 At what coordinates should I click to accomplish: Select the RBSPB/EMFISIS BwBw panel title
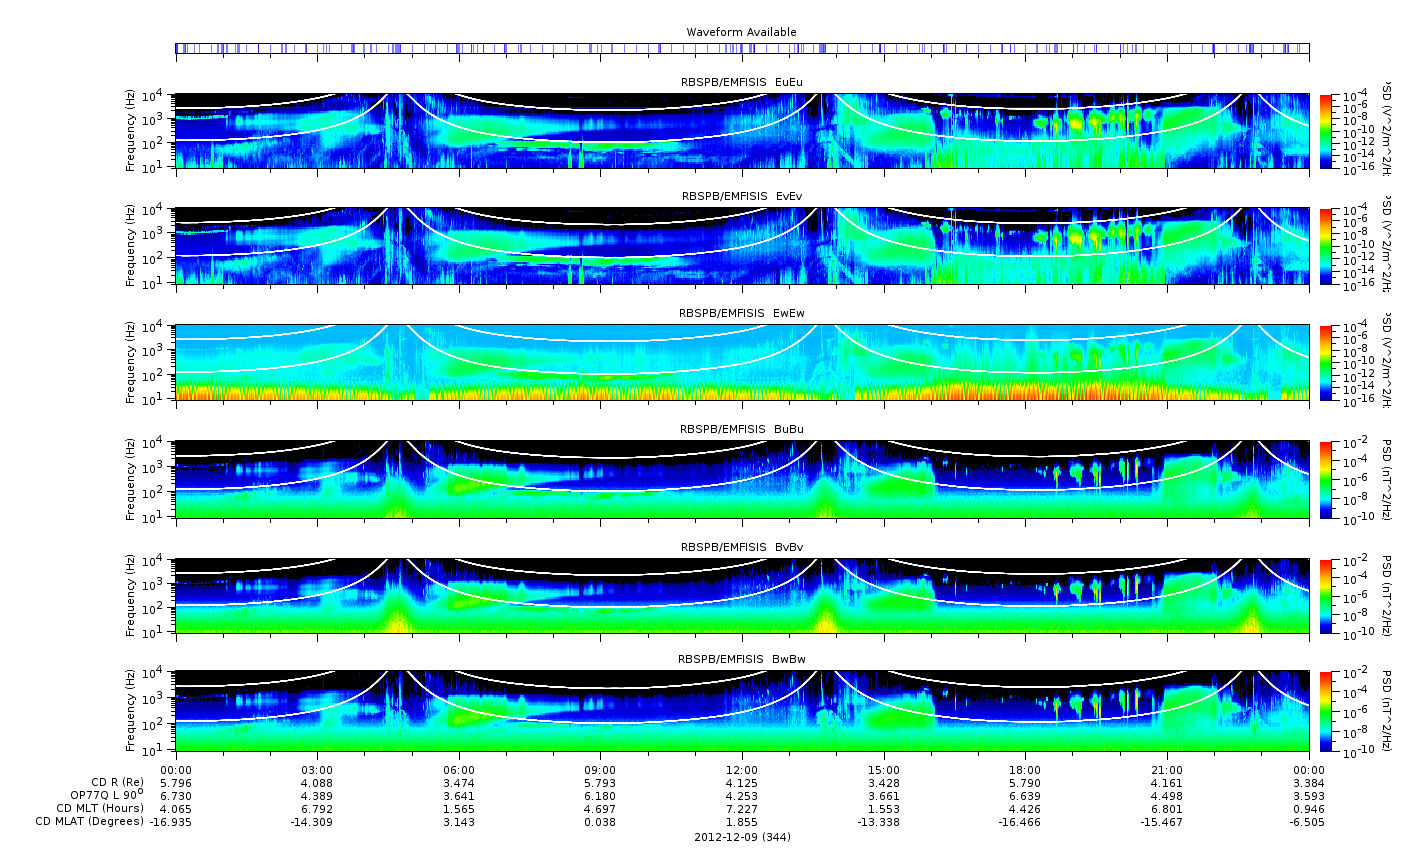[741, 659]
